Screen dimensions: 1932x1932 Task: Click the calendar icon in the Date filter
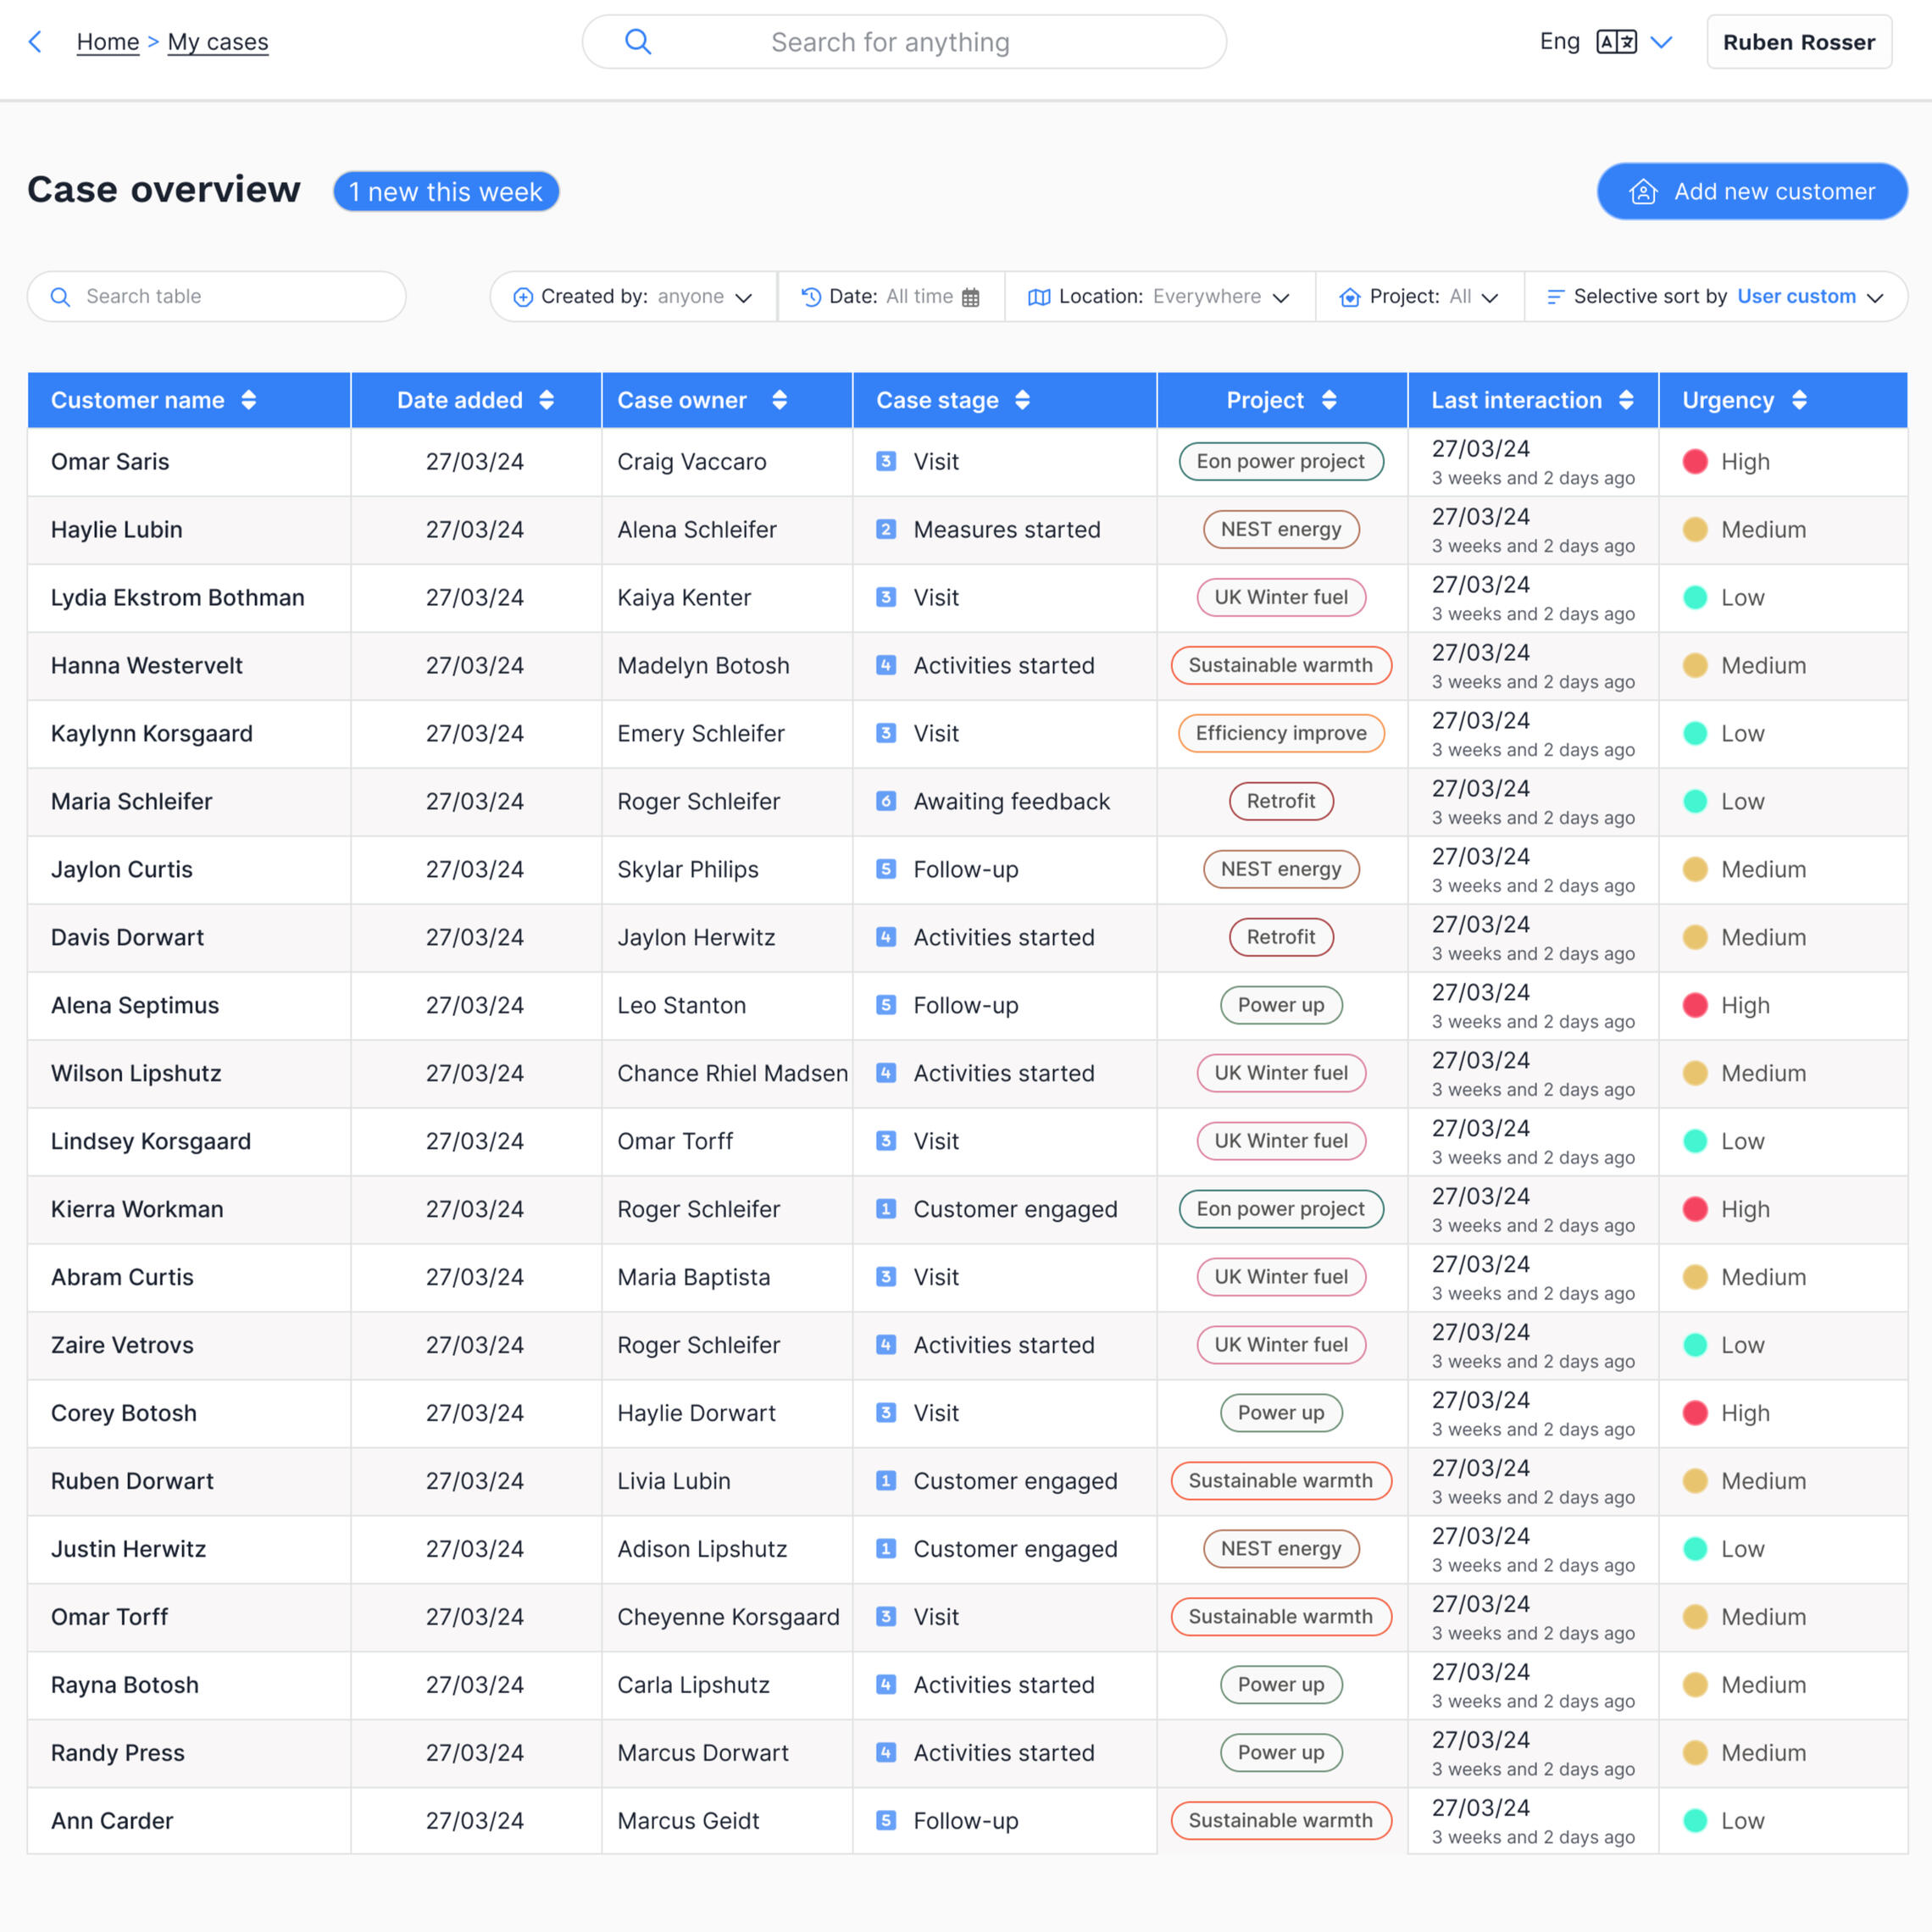[x=970, y=297]
